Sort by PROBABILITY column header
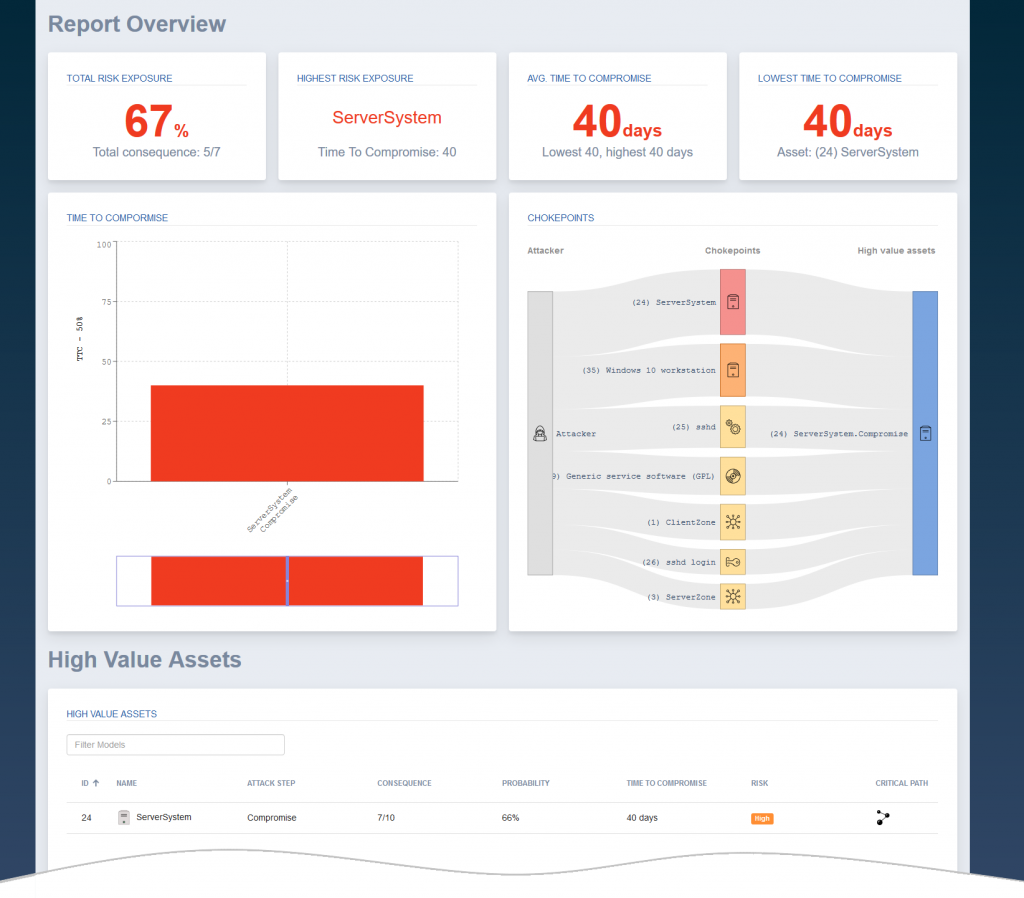 point(526,783)
